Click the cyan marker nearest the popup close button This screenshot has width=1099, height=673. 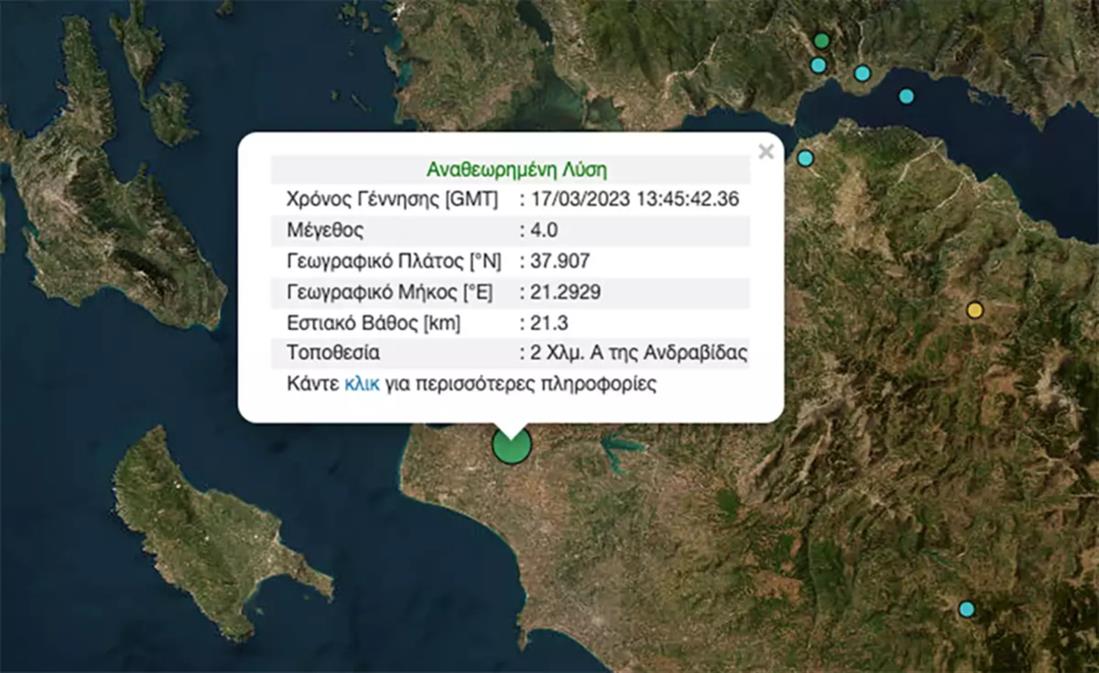pyautogui.click(x=805, y=158)
